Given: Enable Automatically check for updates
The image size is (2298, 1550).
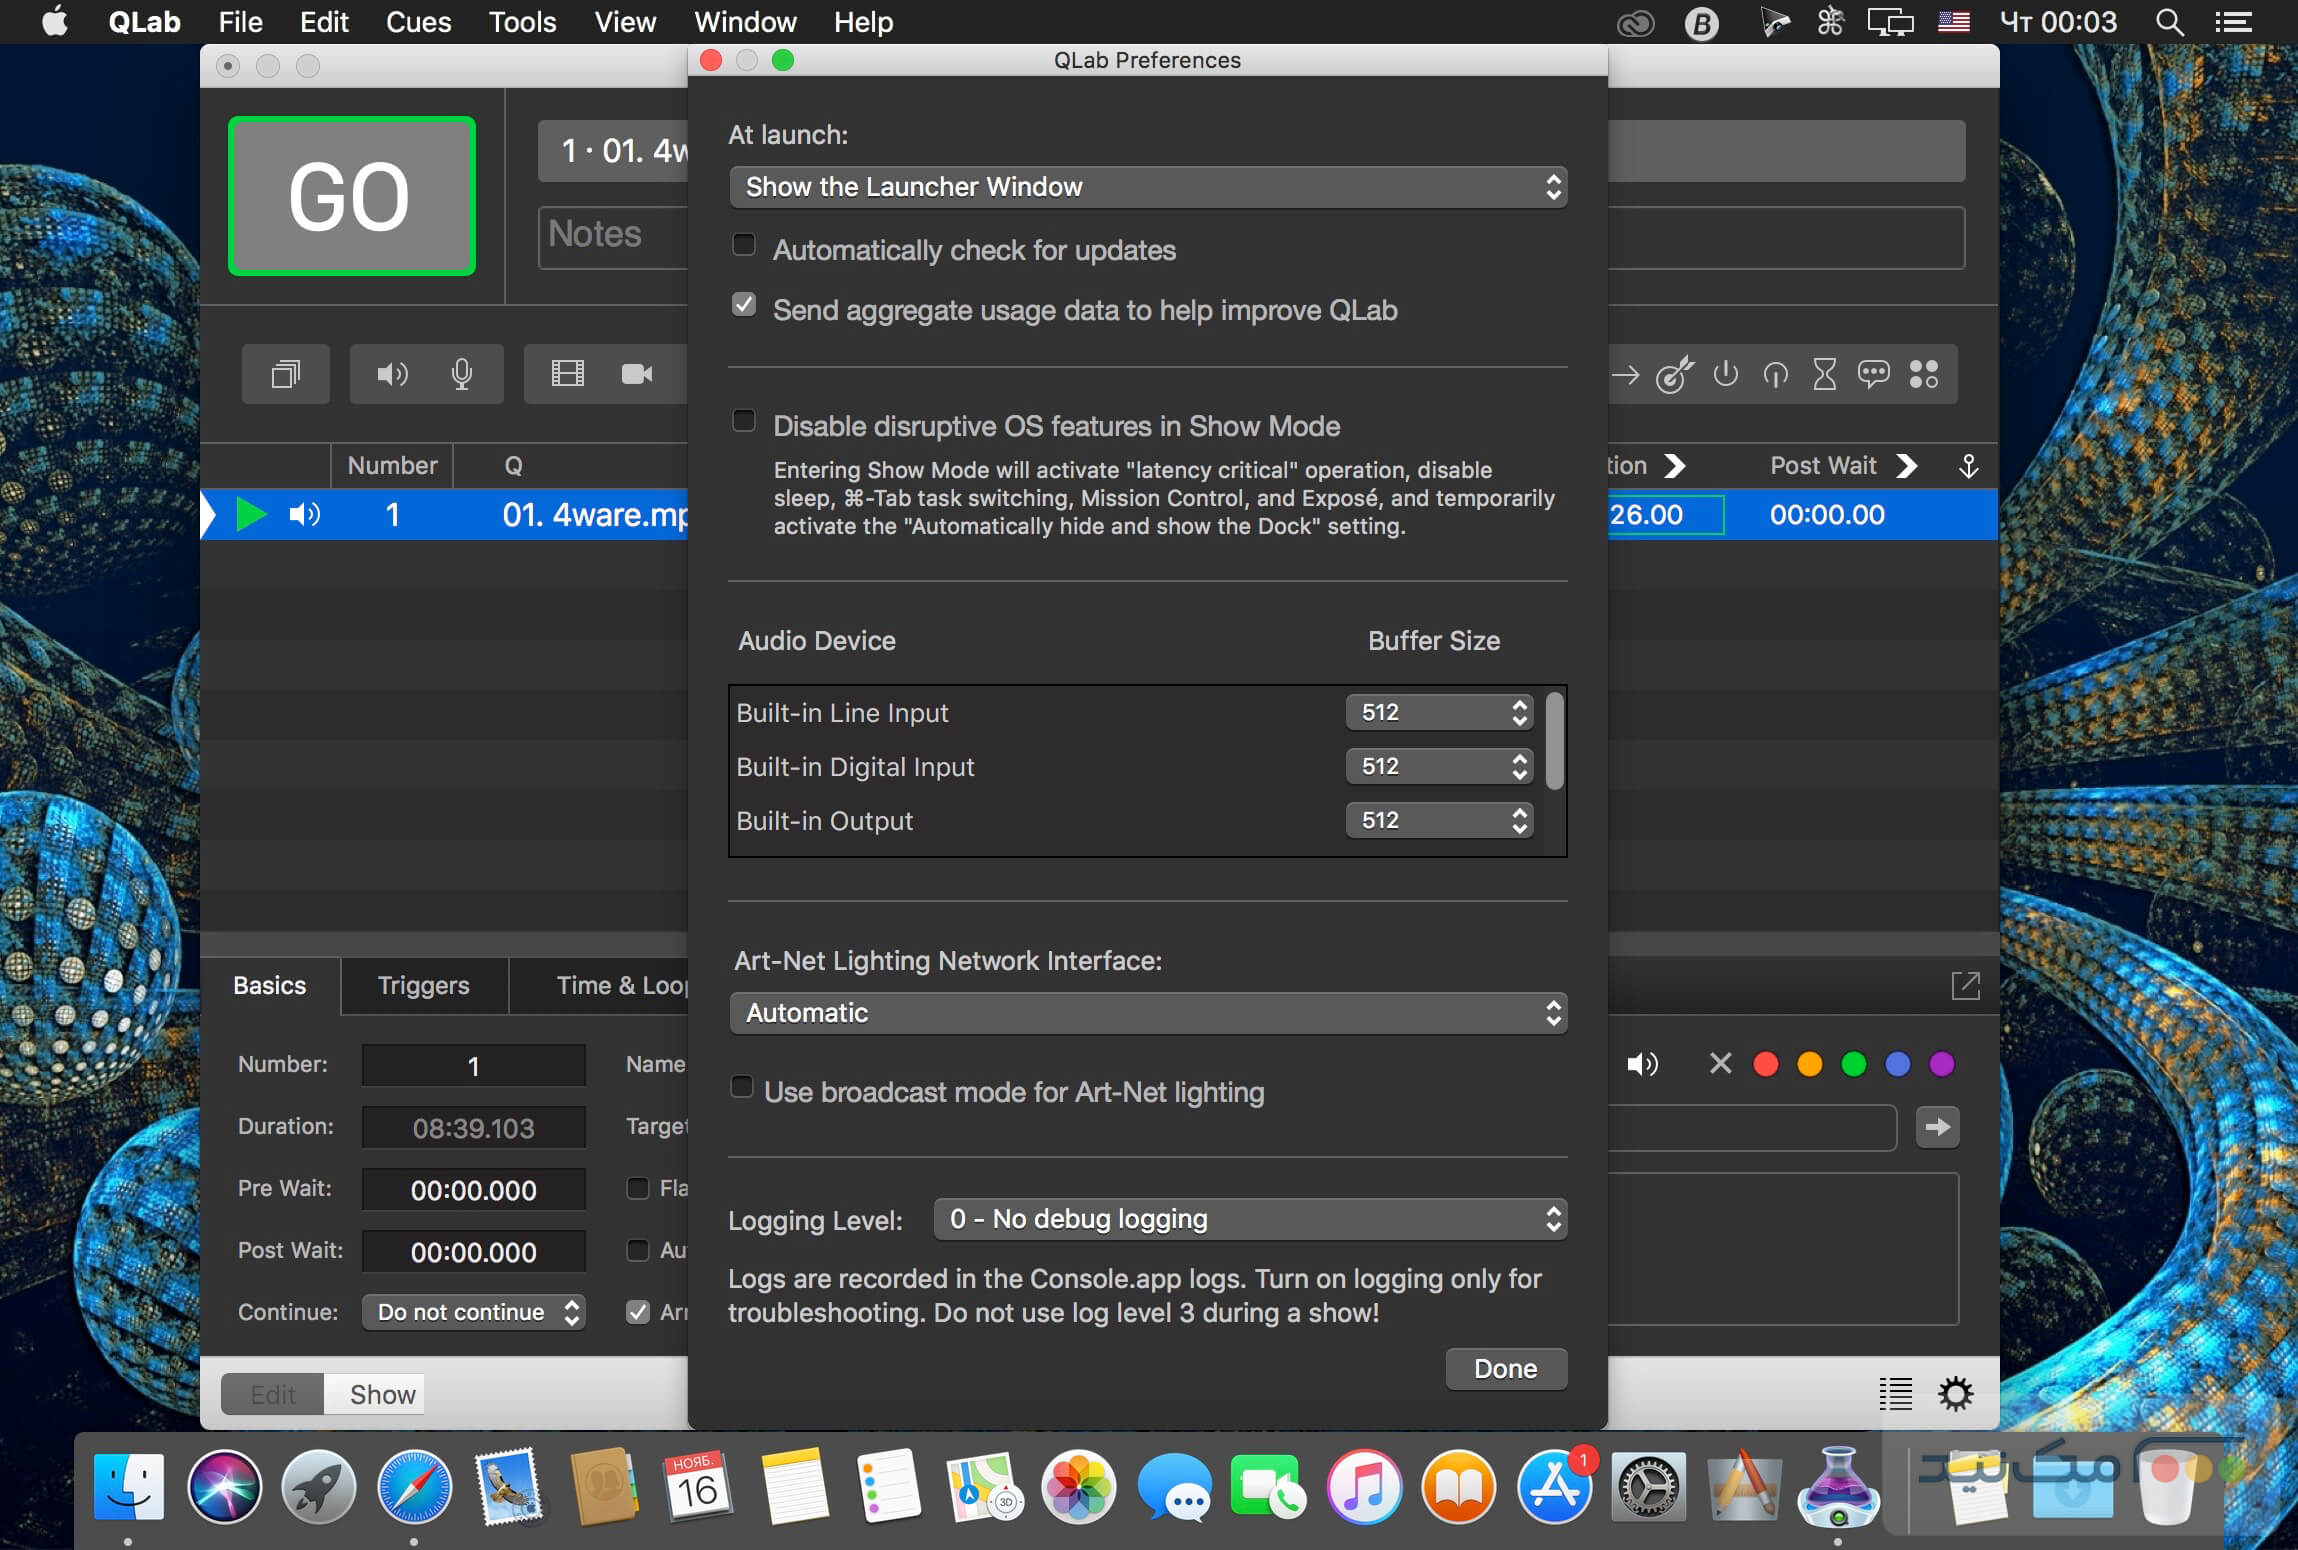Looking at the screenshot, I should point(744,244).
